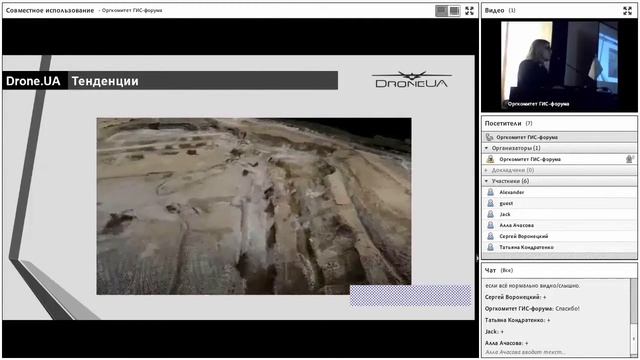
Task: Click the typing indicator for Алла Ачасова
Action: point(525,352)
